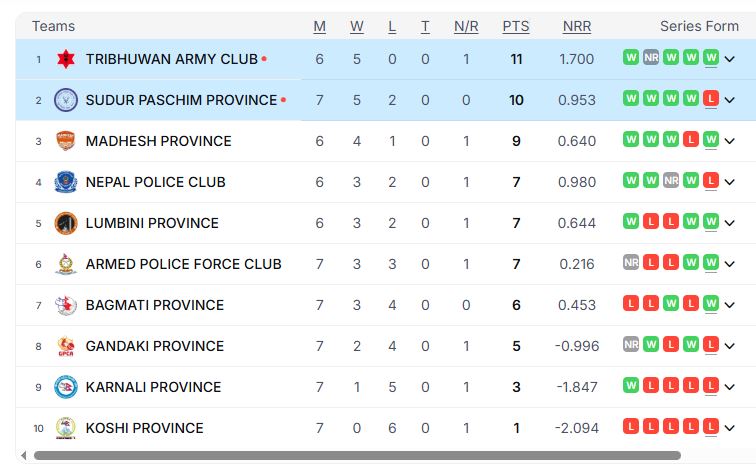The image size is (756, 475).
Task: Click the Gandaki Province team logo
Action: click(66, 346)
